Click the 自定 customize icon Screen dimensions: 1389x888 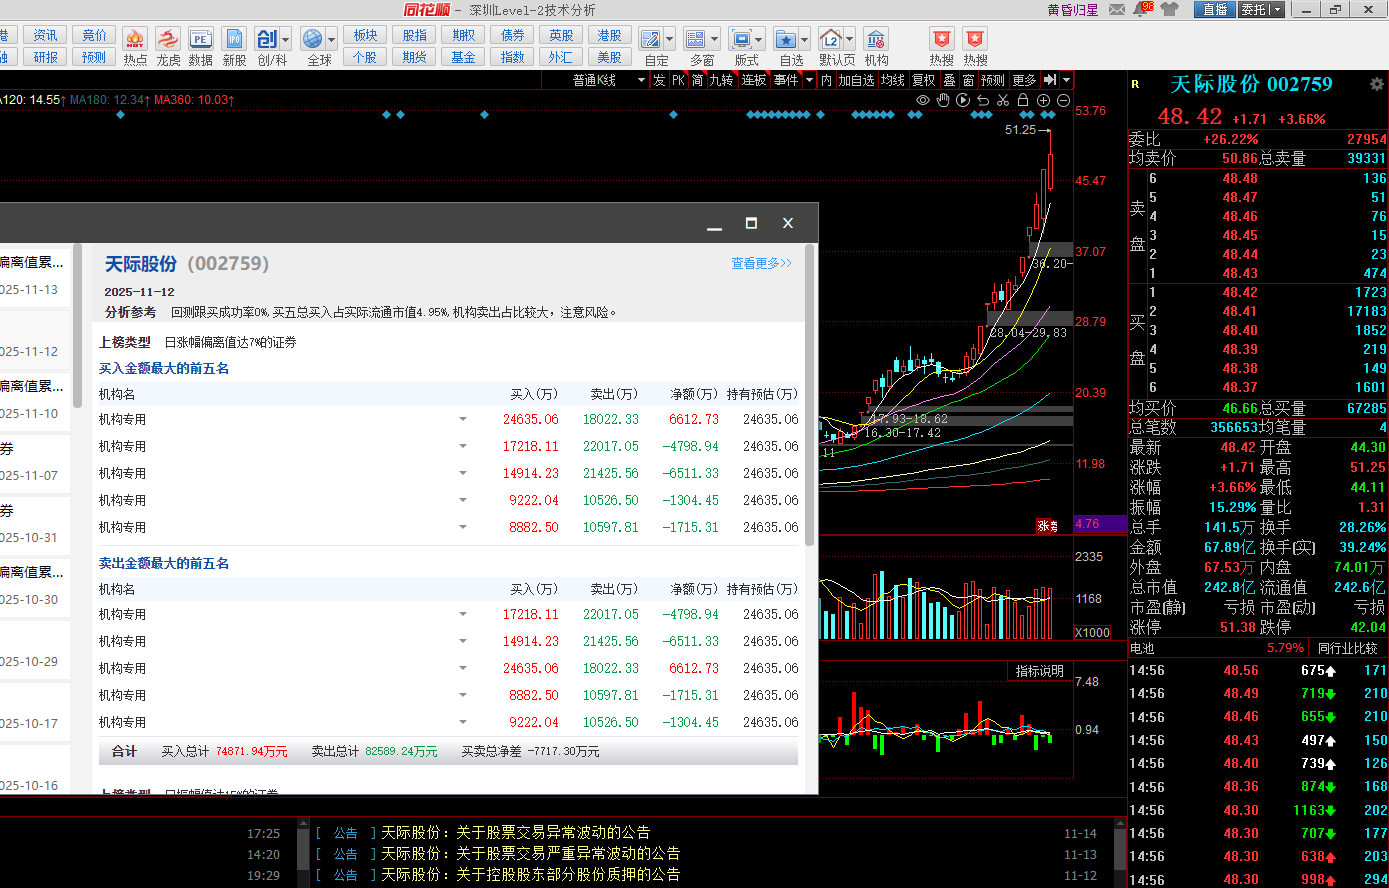[x=651, y=40]
